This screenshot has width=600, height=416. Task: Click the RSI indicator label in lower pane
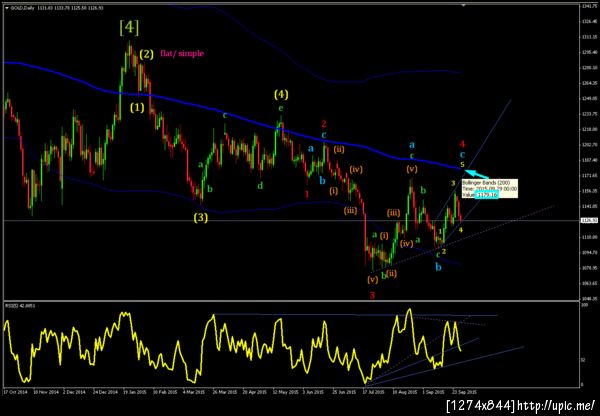19,306
